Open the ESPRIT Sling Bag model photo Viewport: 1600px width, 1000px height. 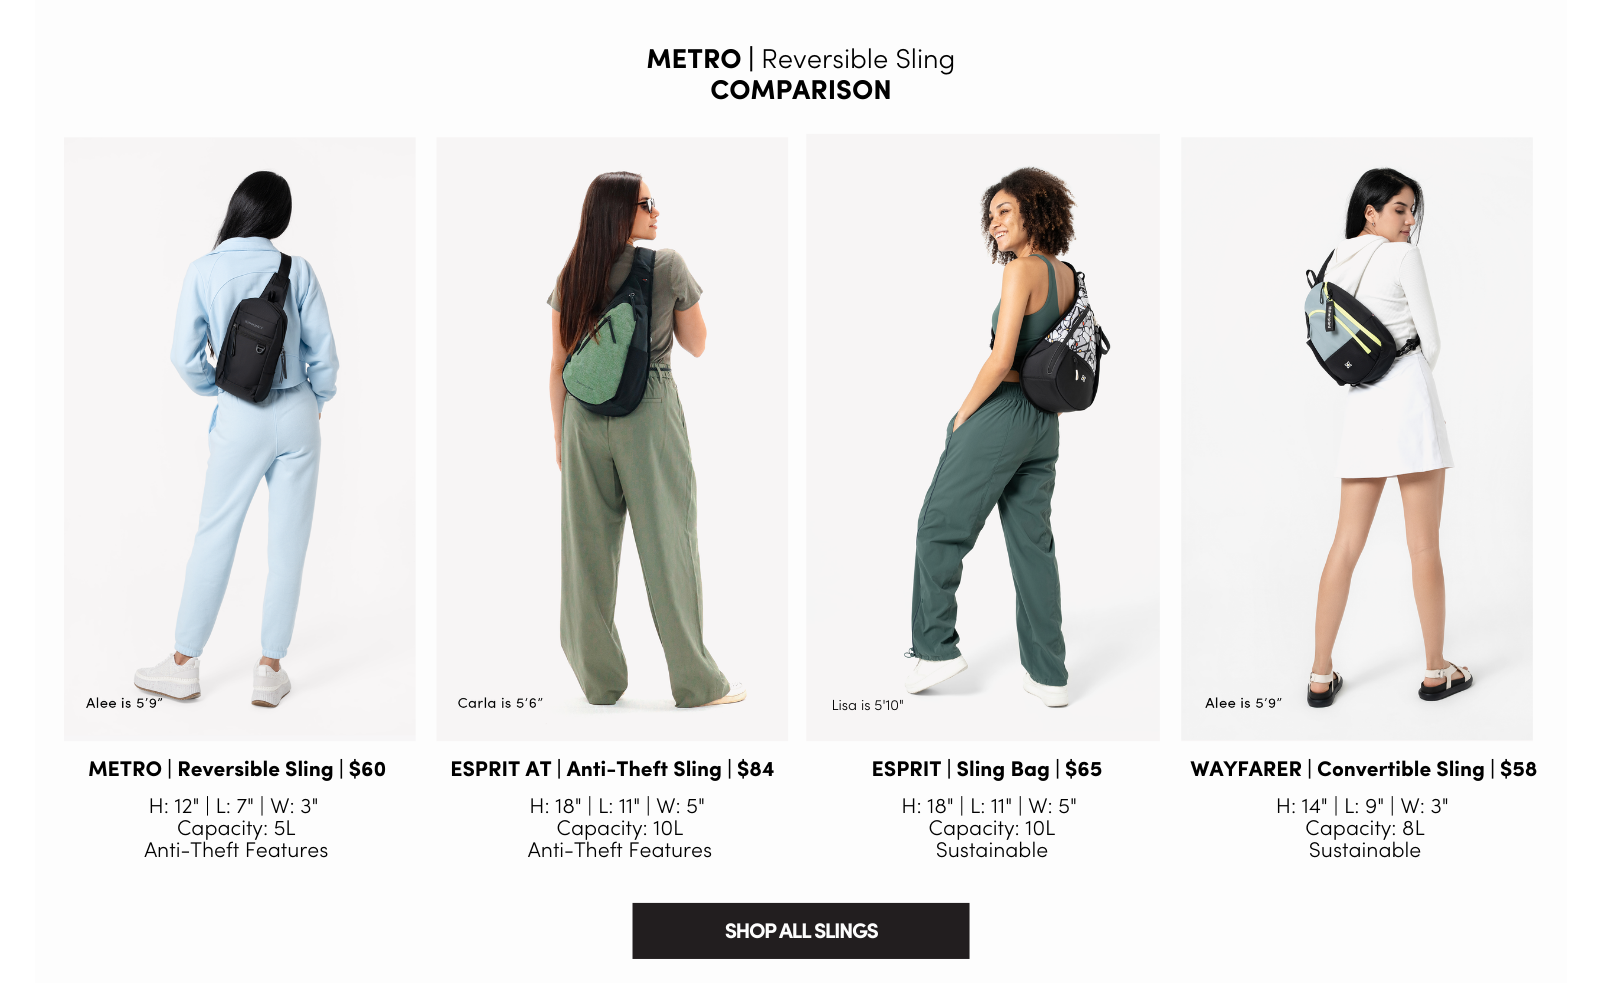(x=983, y=438)
